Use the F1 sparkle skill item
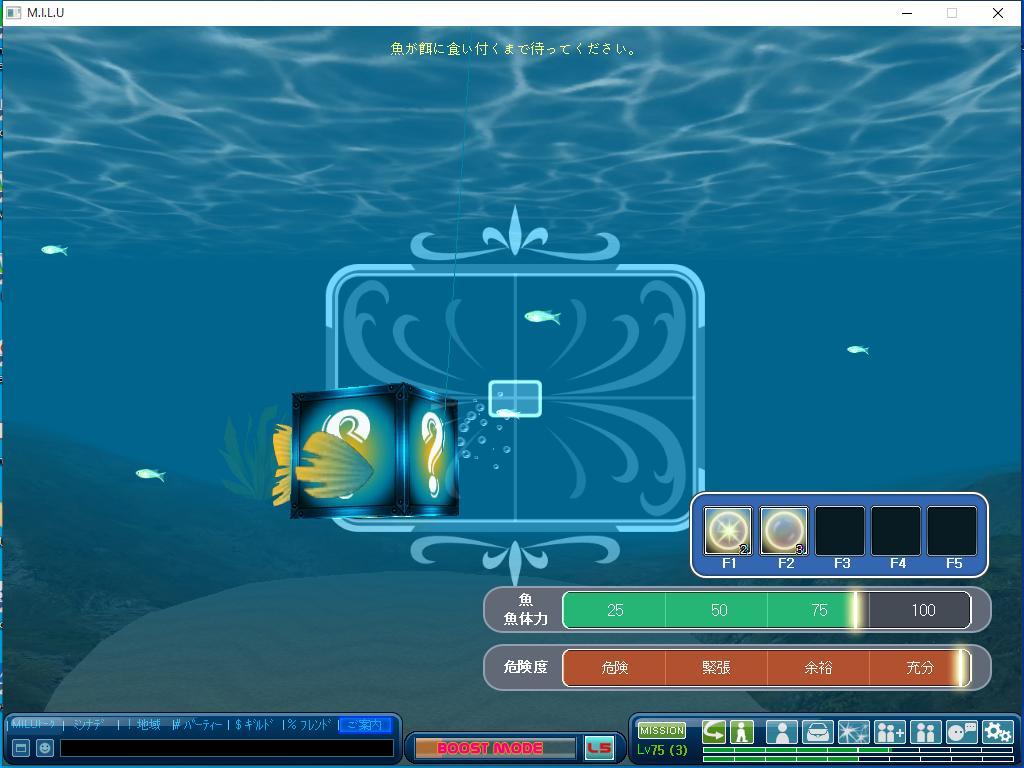This screenshot has height=768, width=1024. pos(728,530)
